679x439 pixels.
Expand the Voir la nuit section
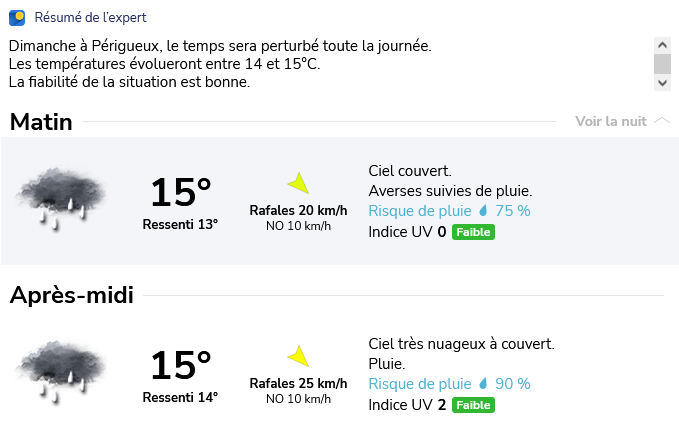click(610, 122)
